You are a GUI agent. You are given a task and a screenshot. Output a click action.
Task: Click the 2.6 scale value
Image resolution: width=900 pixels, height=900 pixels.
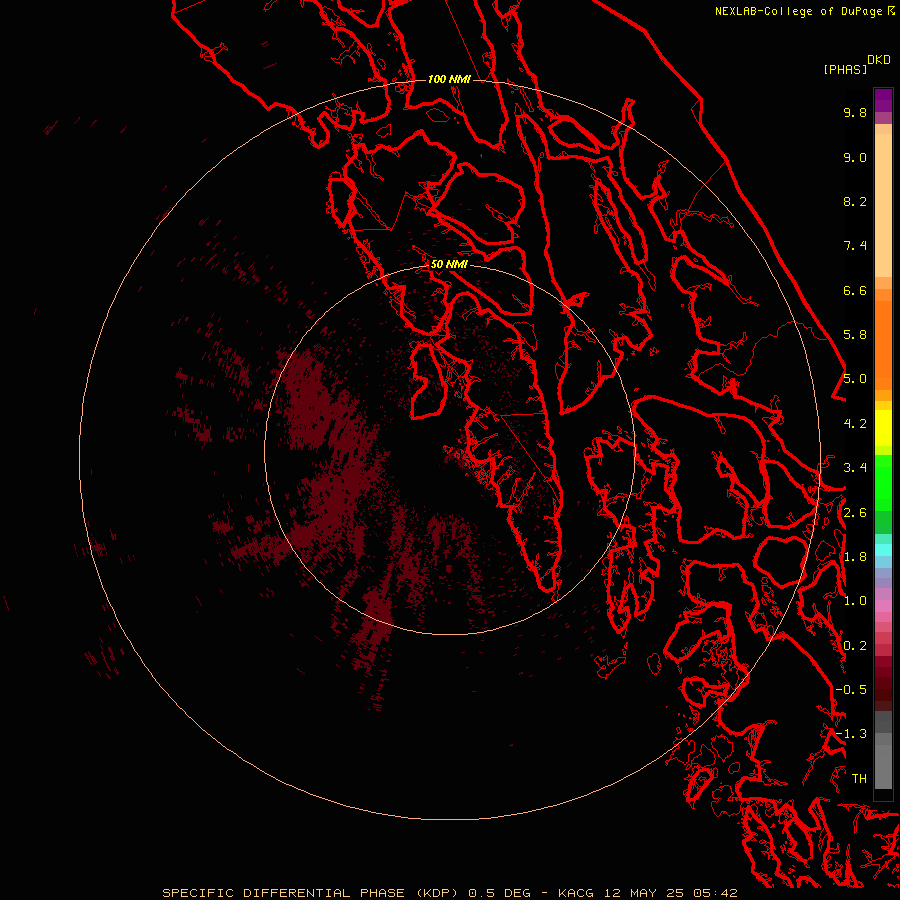click(855, 513)
